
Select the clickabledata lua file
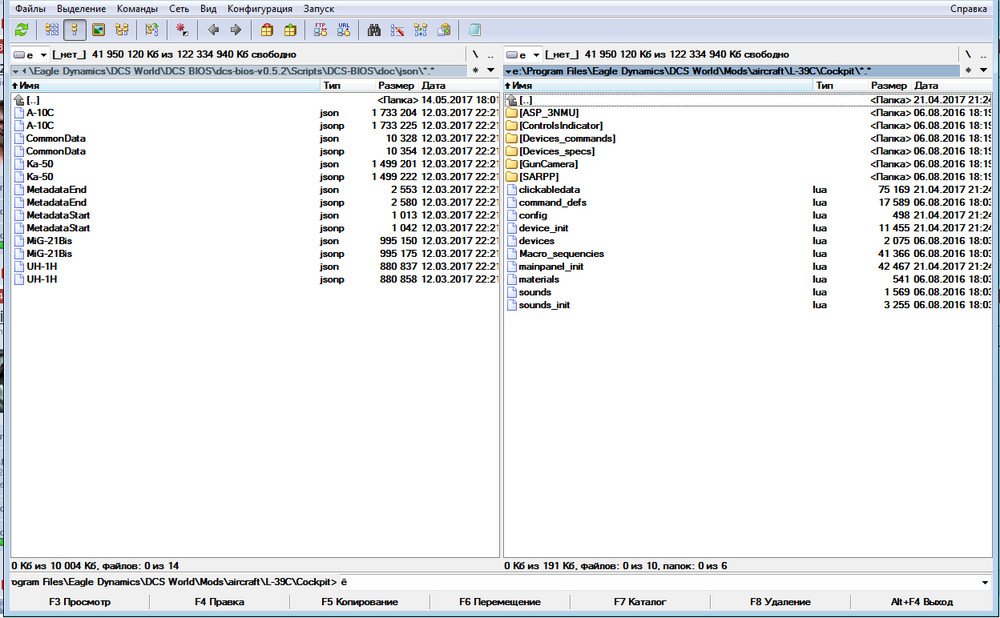748,189
